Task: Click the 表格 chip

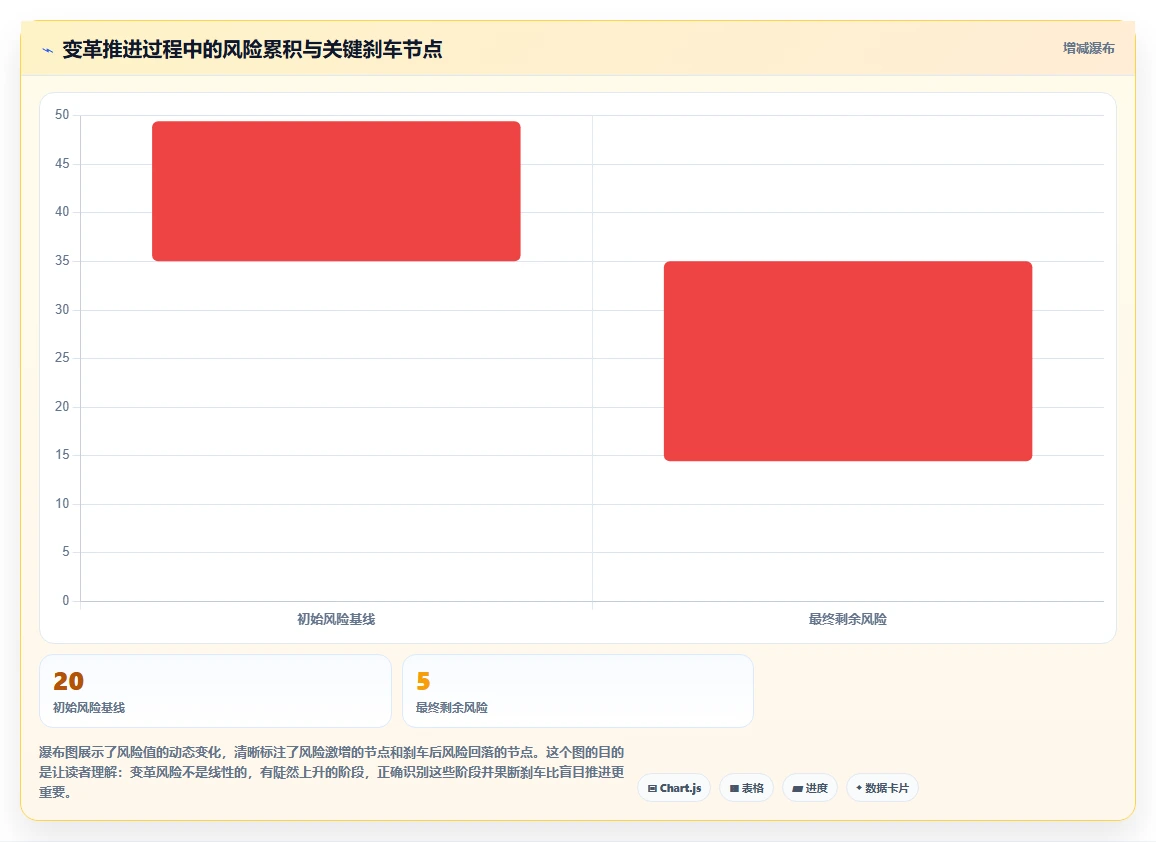Action: click(746, 788)
